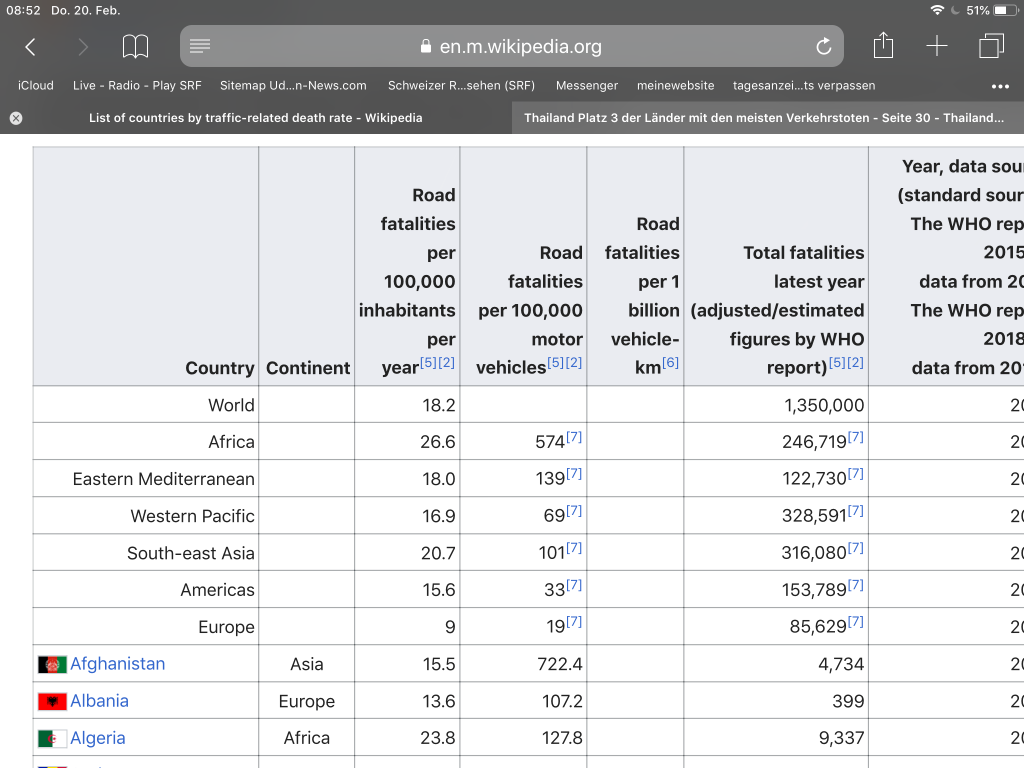Open the share sheet icon

[x=883, y=46]
